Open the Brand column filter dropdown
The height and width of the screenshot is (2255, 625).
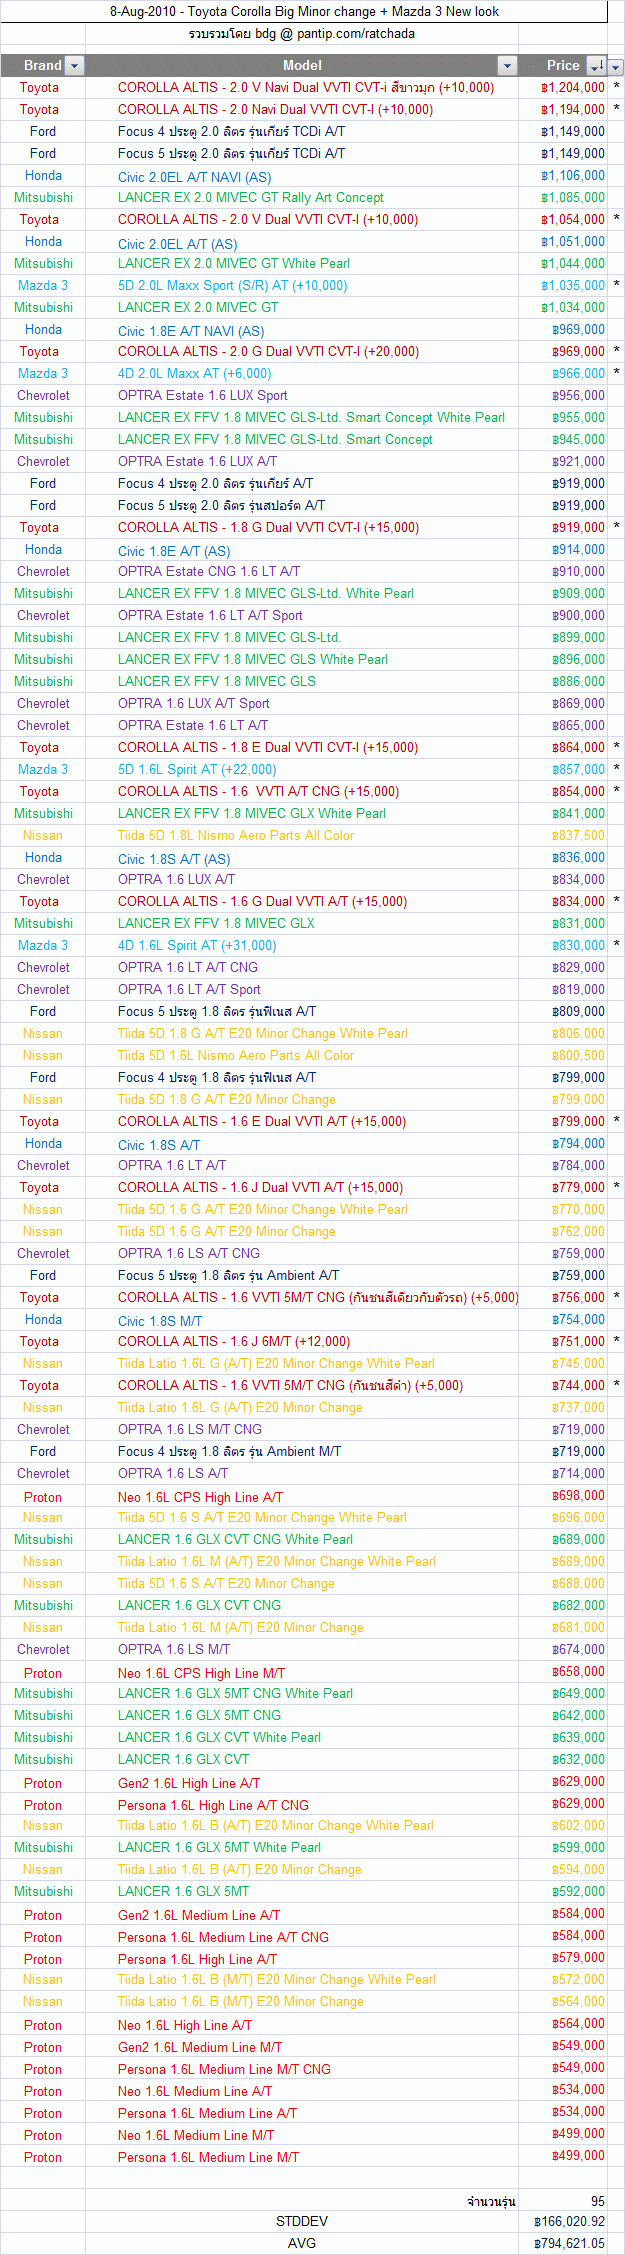click(x=74, y=66)
